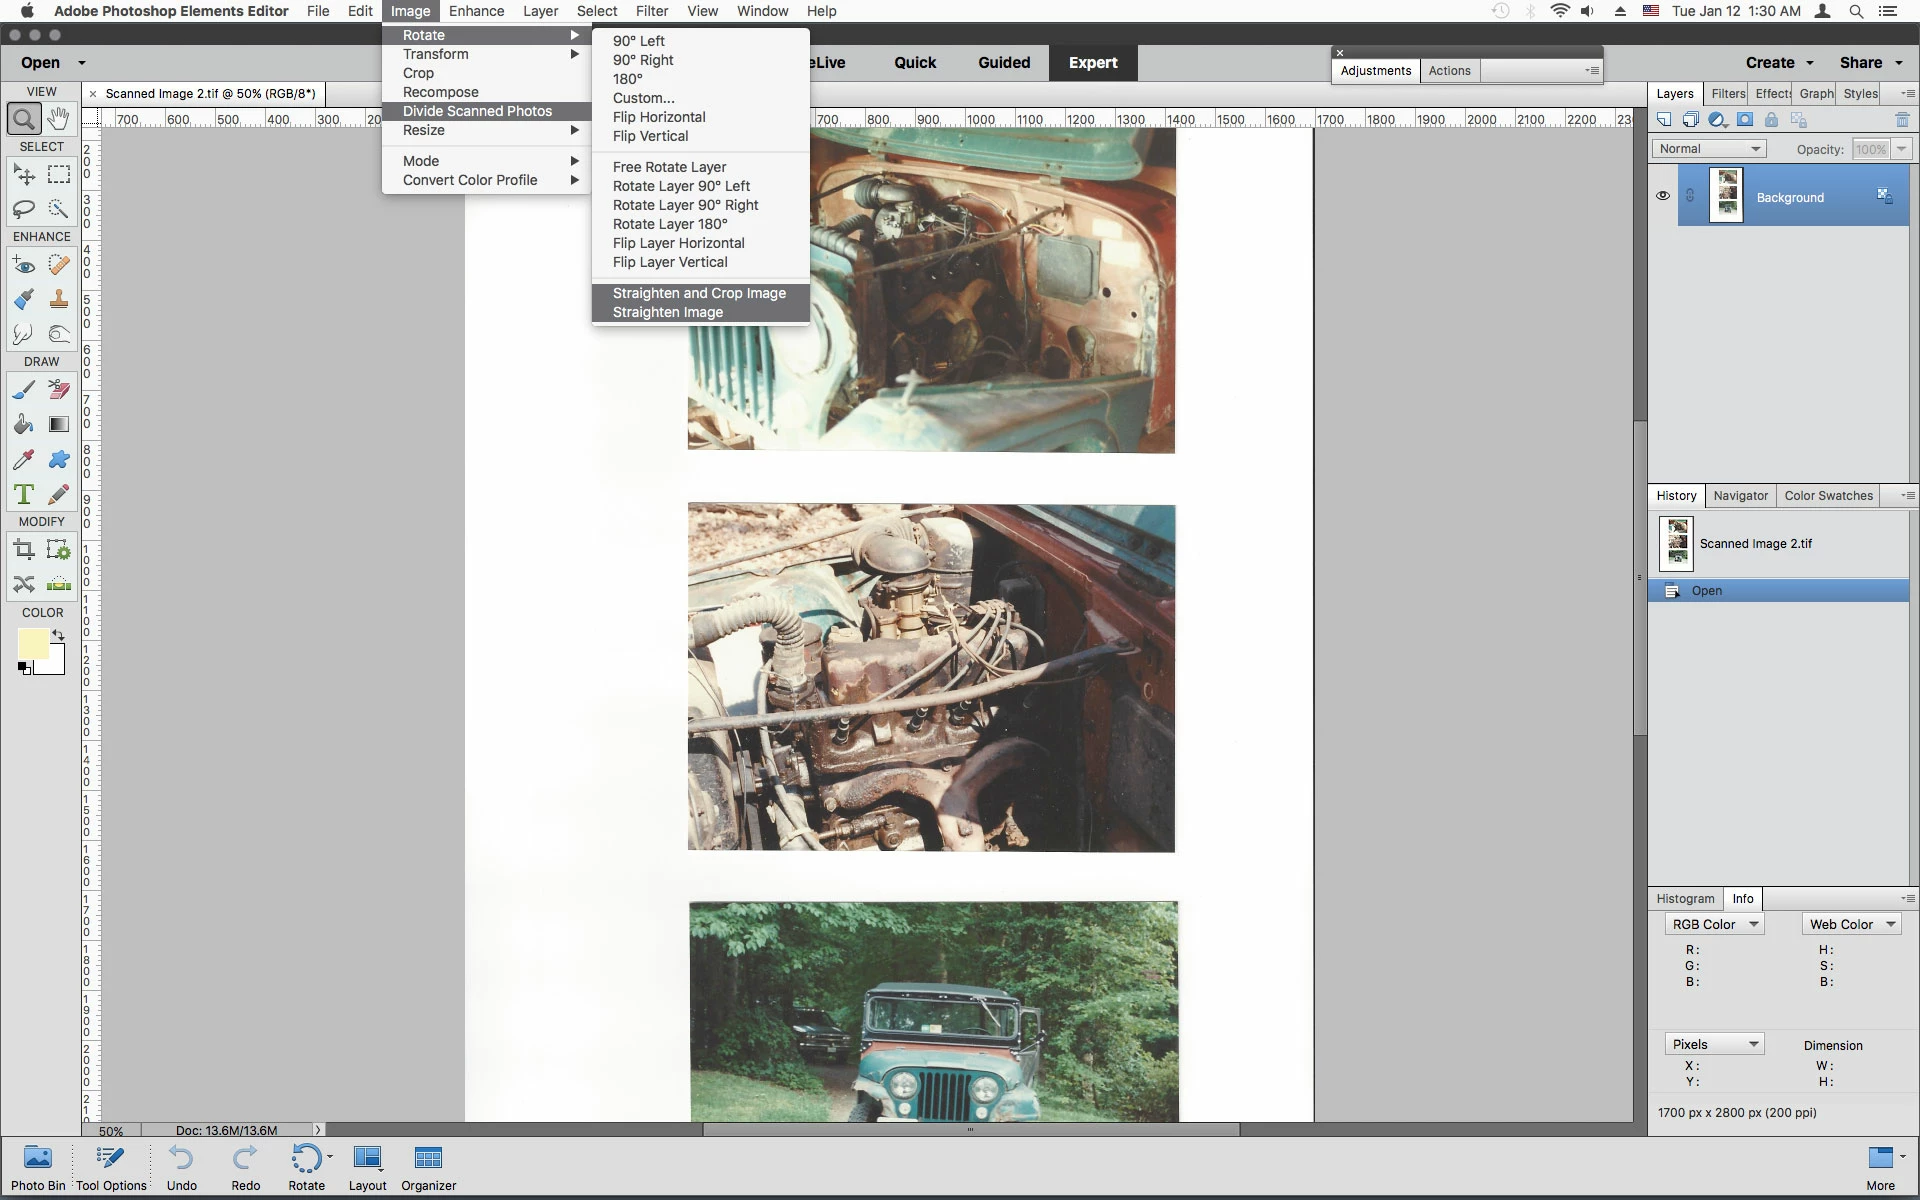1920x1200 pixels.
Task: Click the Red Eye Removal tool
Action: click(x=24, y=265)
